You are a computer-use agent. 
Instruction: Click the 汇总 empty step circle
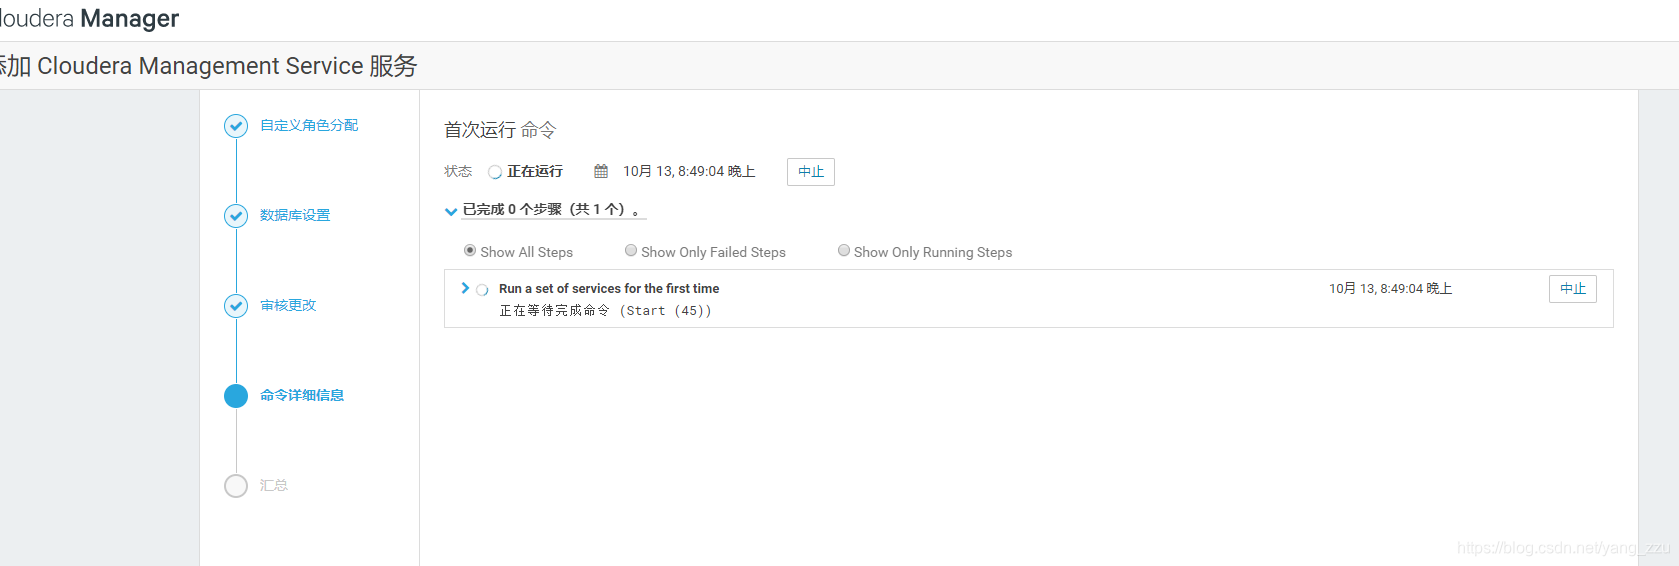point(236,486)
